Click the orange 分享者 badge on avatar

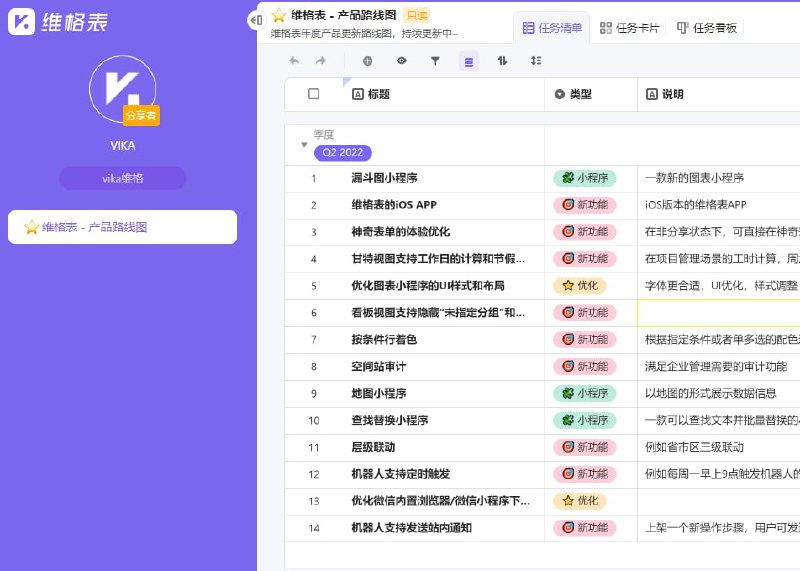[x=141, y=115]
